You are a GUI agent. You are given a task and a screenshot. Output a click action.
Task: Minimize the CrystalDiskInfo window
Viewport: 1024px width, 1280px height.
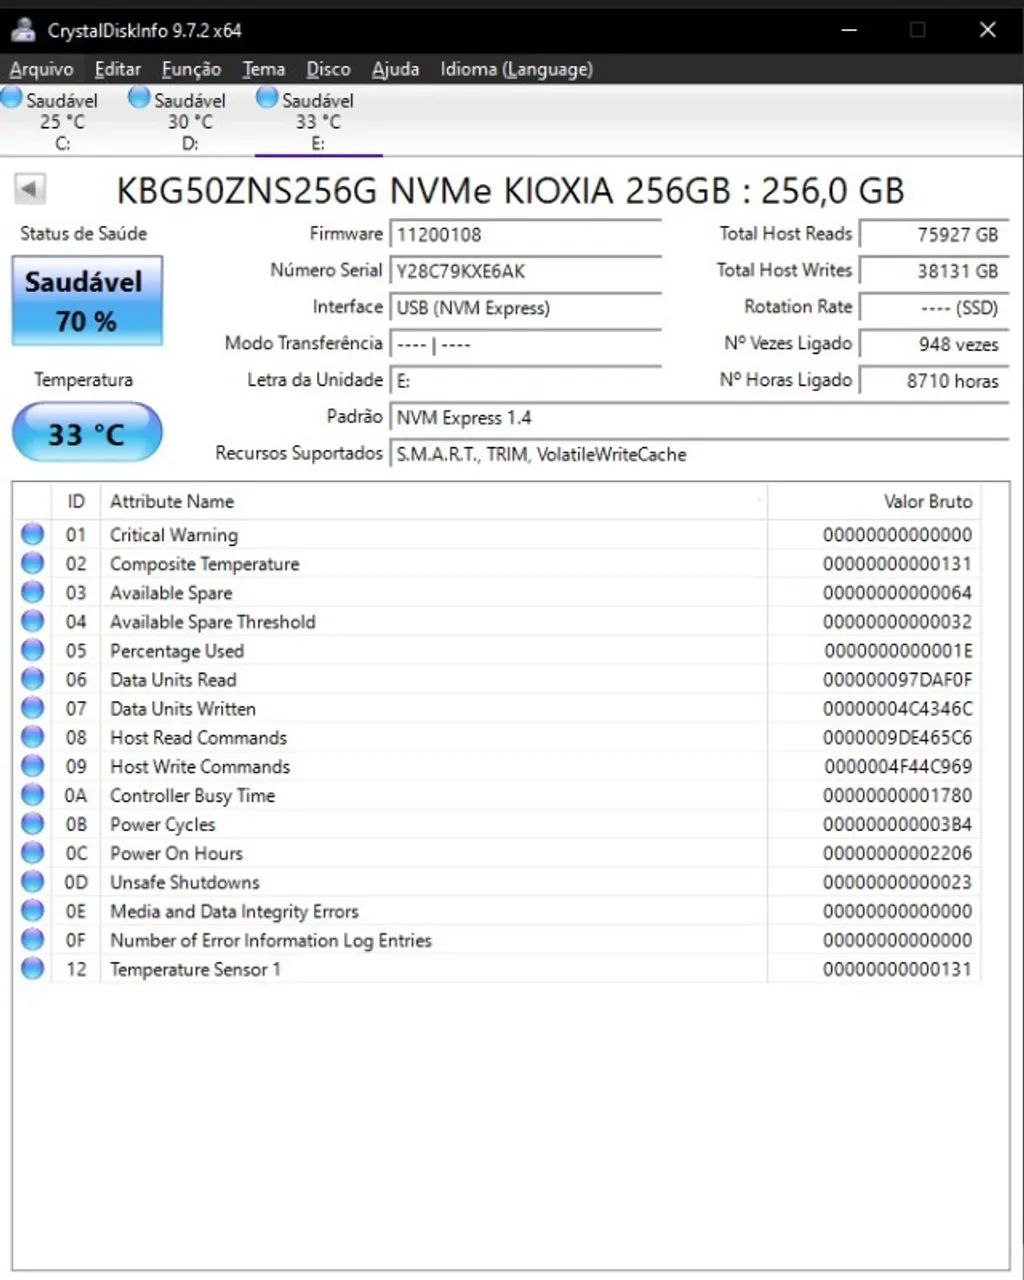click(x=849, y=30)
